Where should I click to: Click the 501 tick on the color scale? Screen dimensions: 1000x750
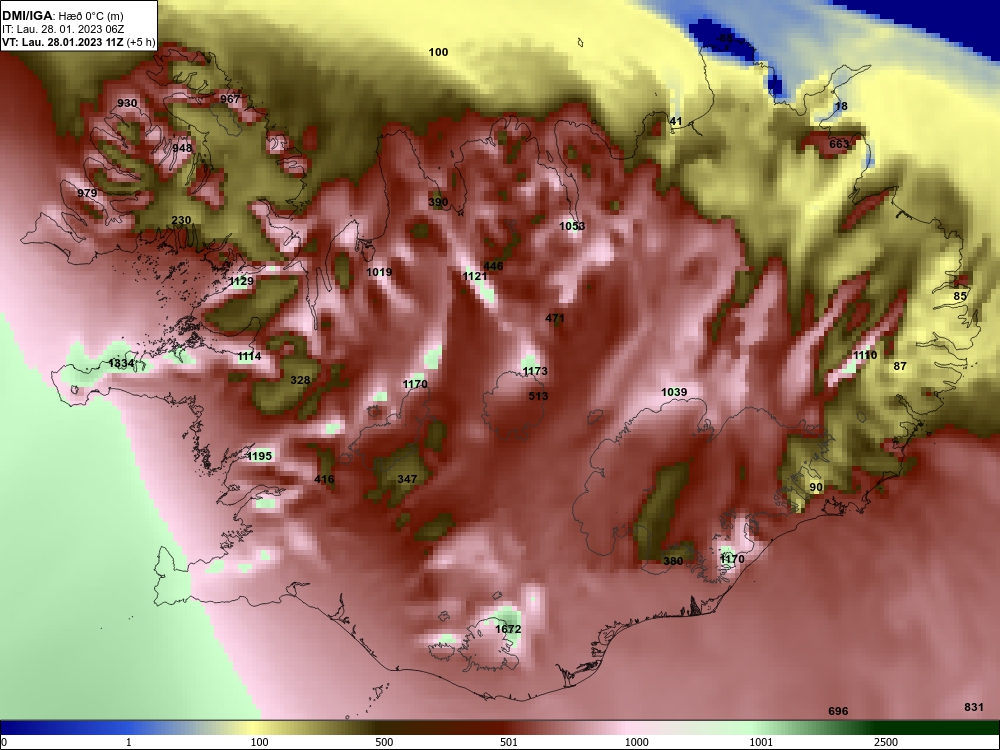pyautogui.click(x=509, y=742)
